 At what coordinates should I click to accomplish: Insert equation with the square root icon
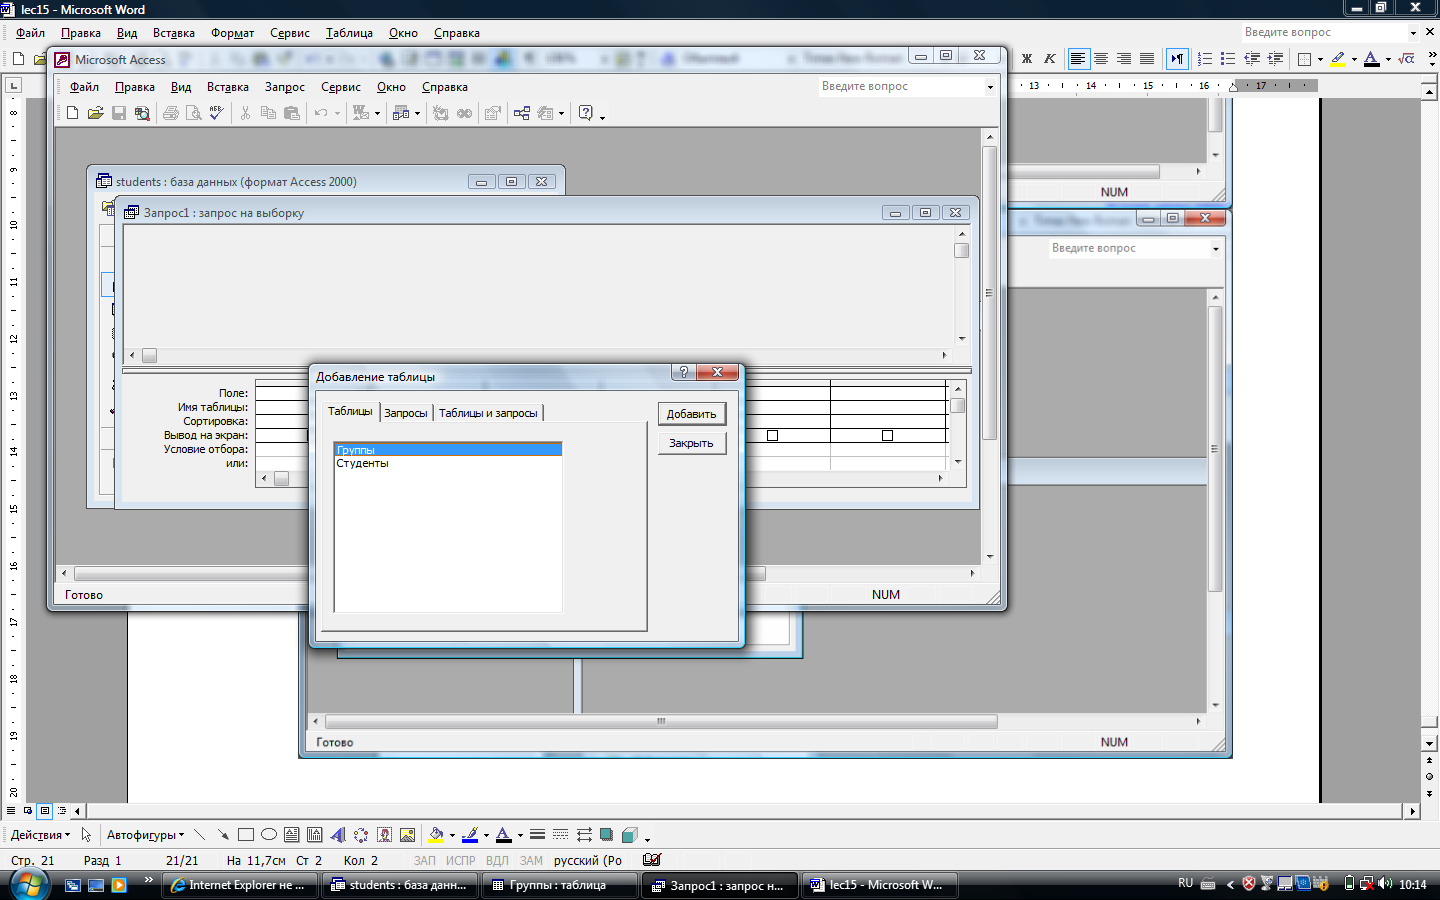point(1407,59)
